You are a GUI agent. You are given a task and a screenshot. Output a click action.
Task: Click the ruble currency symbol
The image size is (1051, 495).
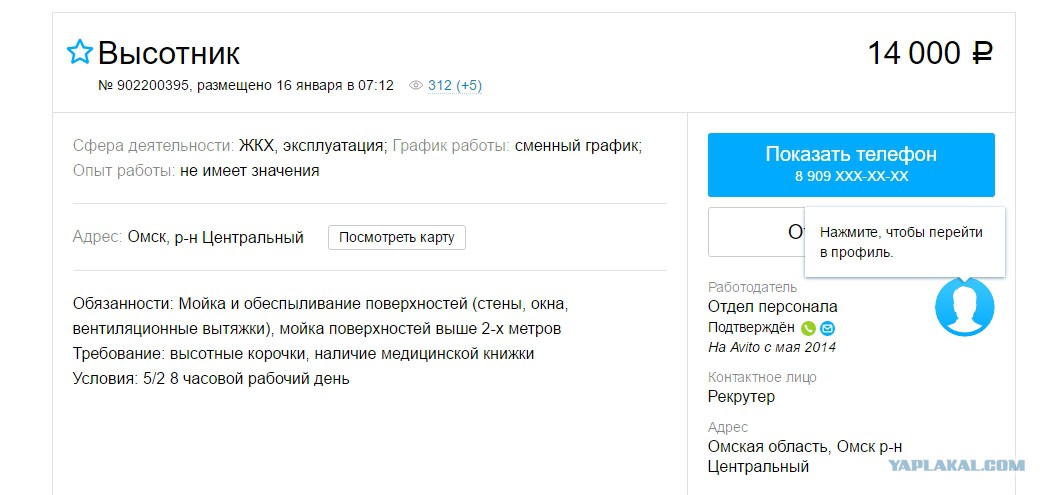982,53
